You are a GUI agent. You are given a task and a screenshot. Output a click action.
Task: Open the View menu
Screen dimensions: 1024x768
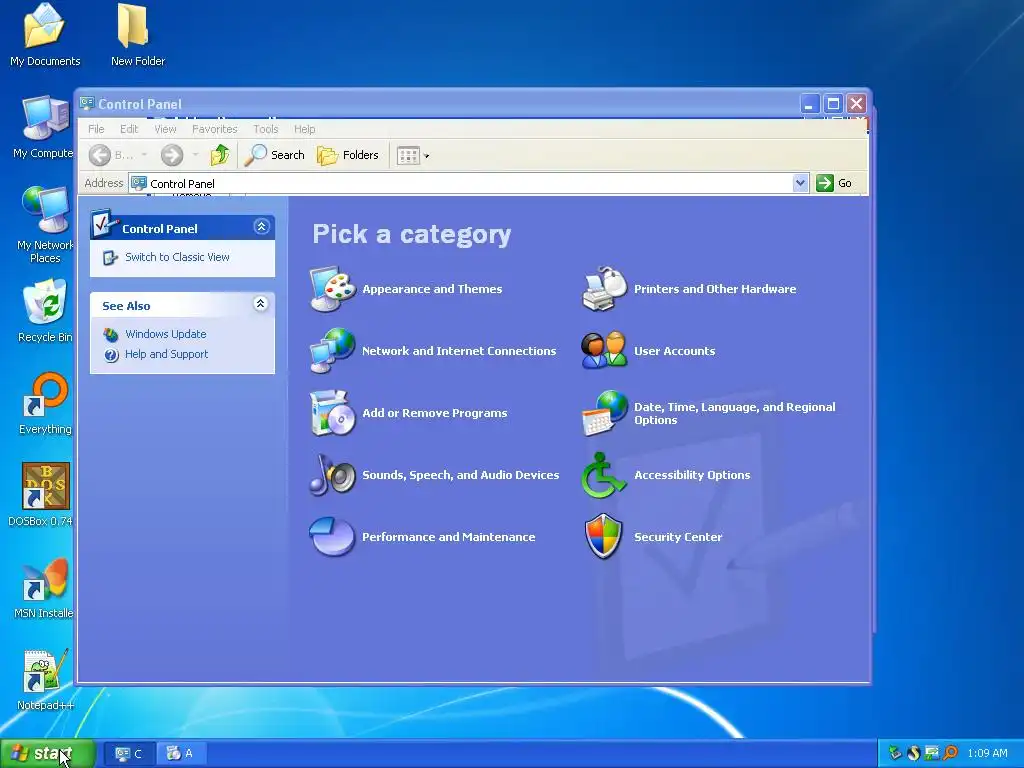165,129
